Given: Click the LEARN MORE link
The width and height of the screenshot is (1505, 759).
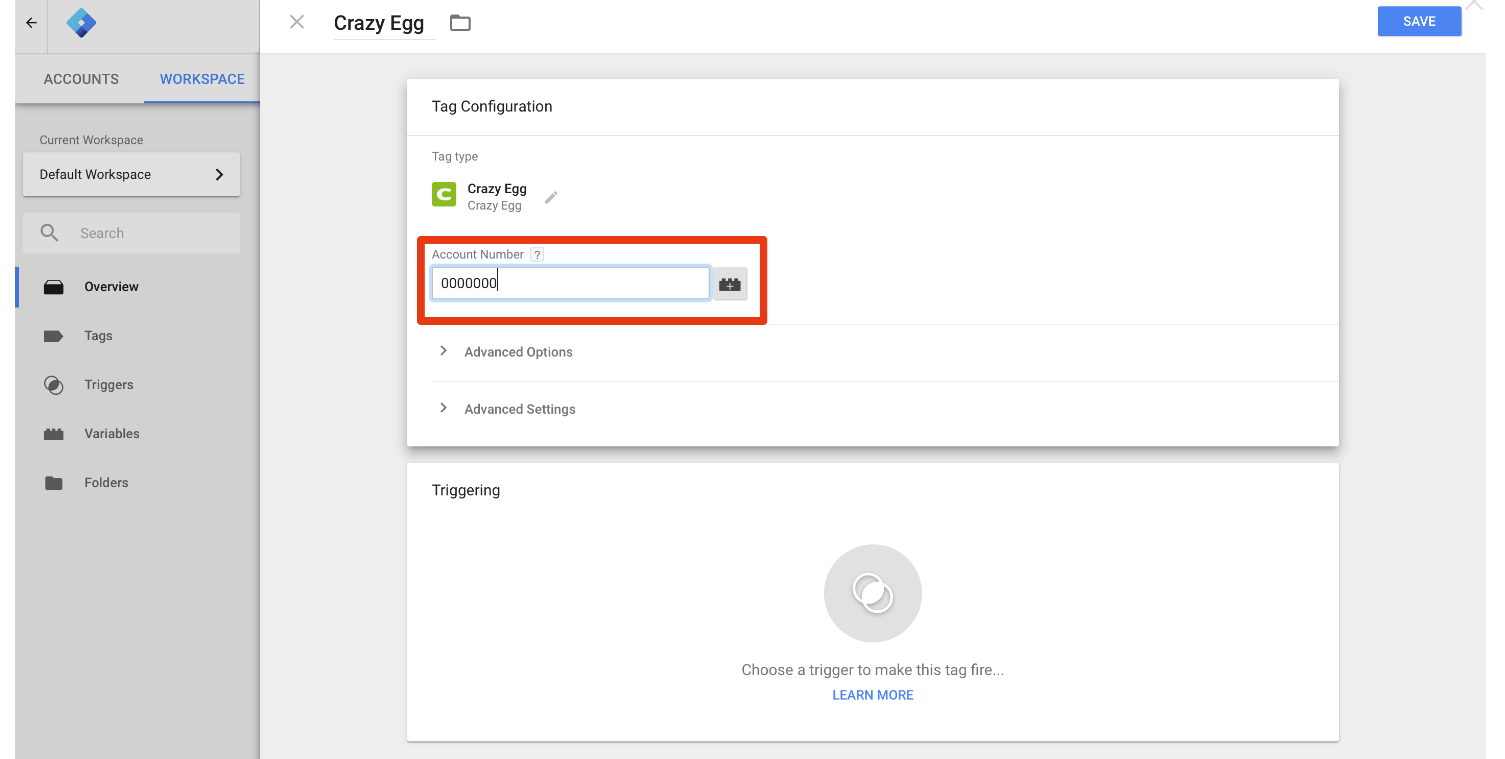Looking at the screenshot, I should (x=873, y=695).
